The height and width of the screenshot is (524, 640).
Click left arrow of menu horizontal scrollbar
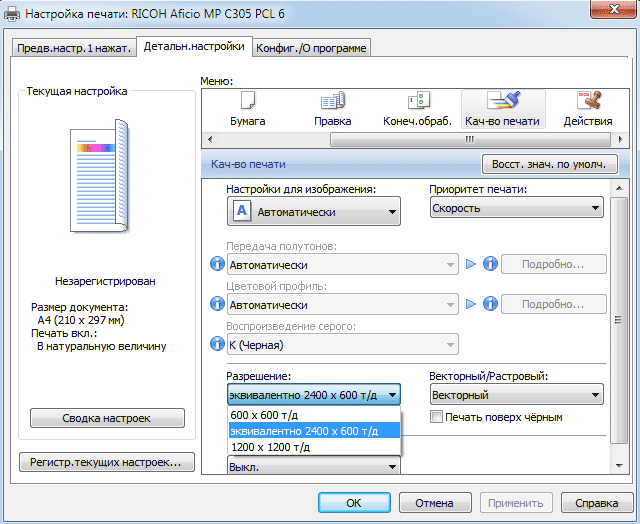pos(210,140)
